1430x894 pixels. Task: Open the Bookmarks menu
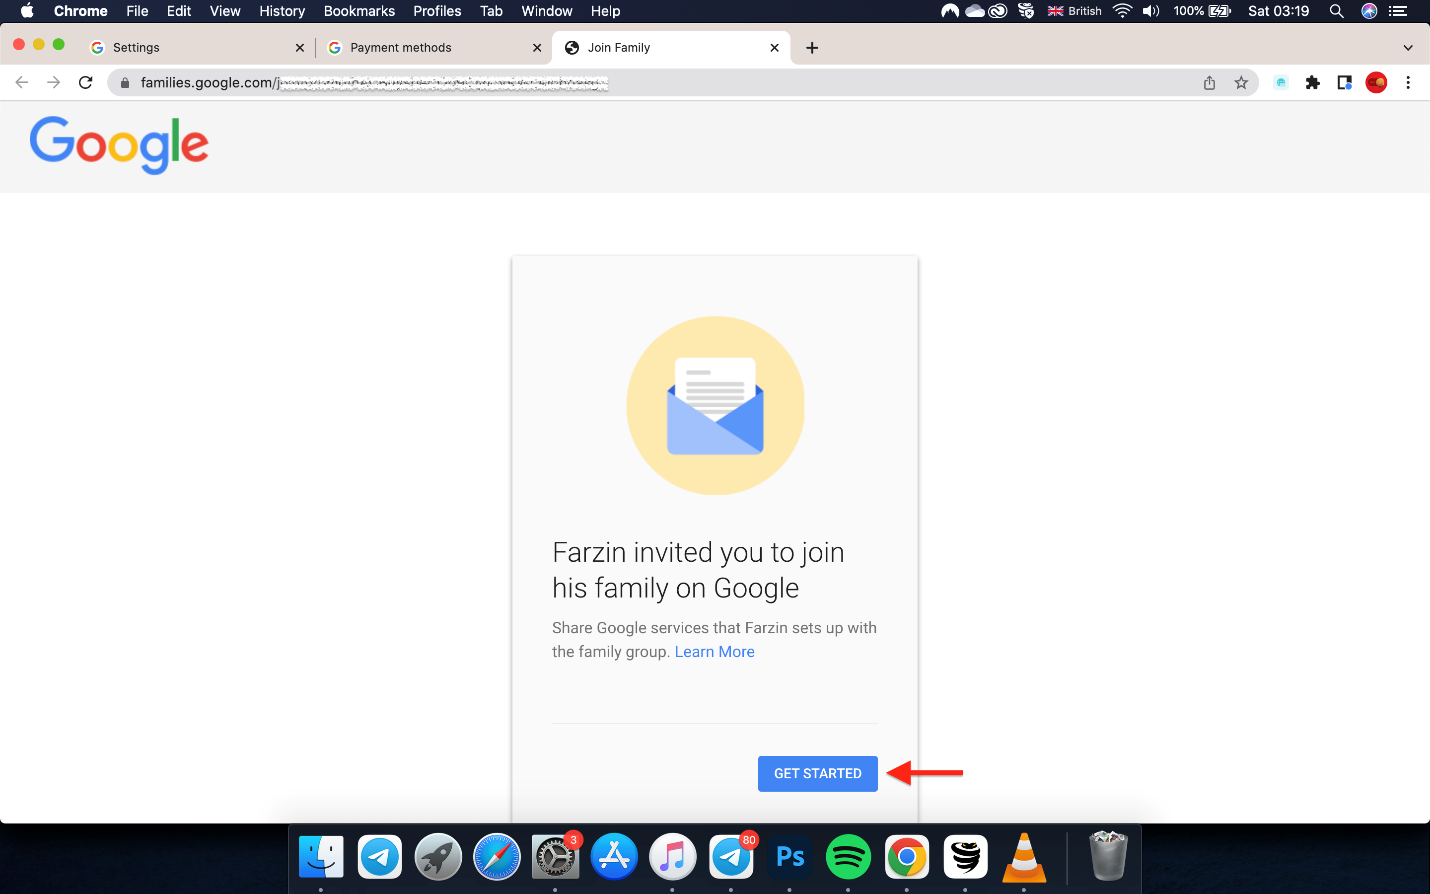(x=359, y=11)
